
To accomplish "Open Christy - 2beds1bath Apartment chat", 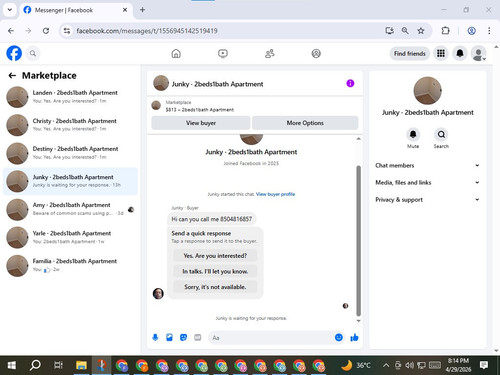I will (70, 125).
